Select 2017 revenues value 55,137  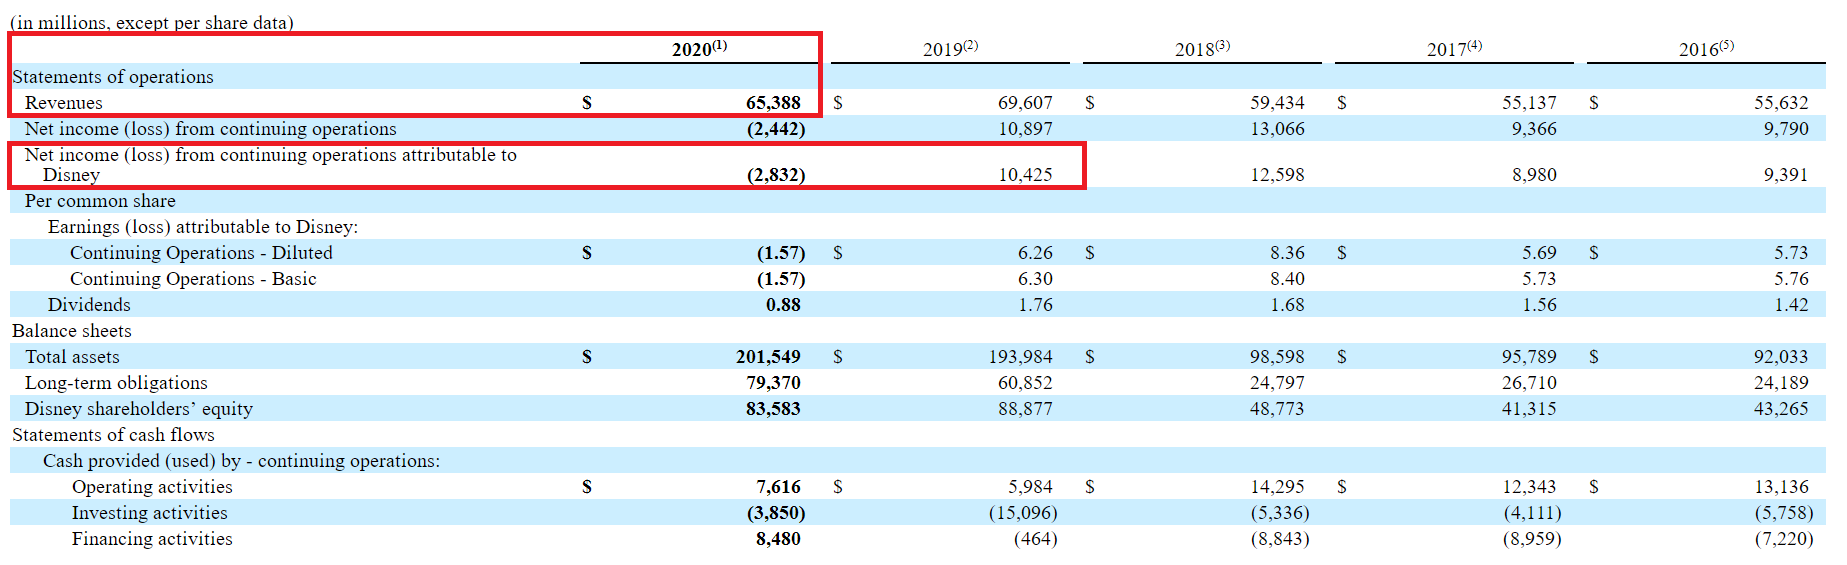point(1529,103)
